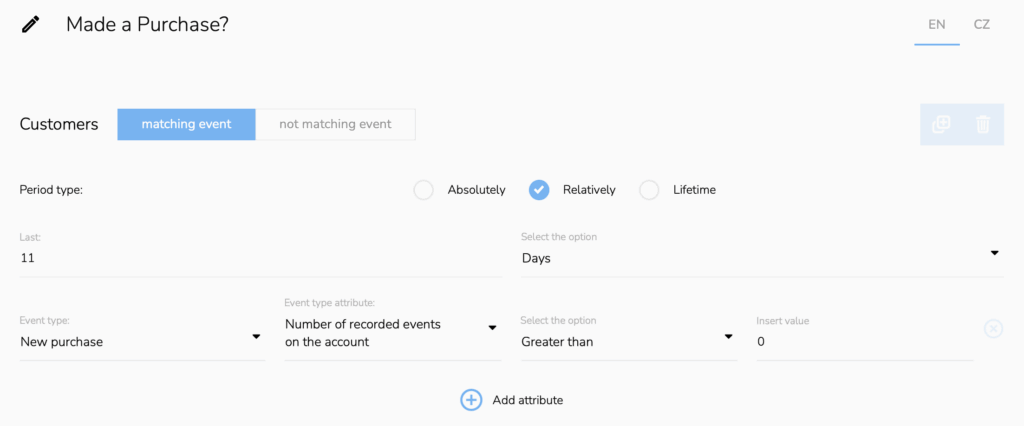This screenshot has width=1024, height=426.
Task: Select the not matching event button
Action: (335, 124)
